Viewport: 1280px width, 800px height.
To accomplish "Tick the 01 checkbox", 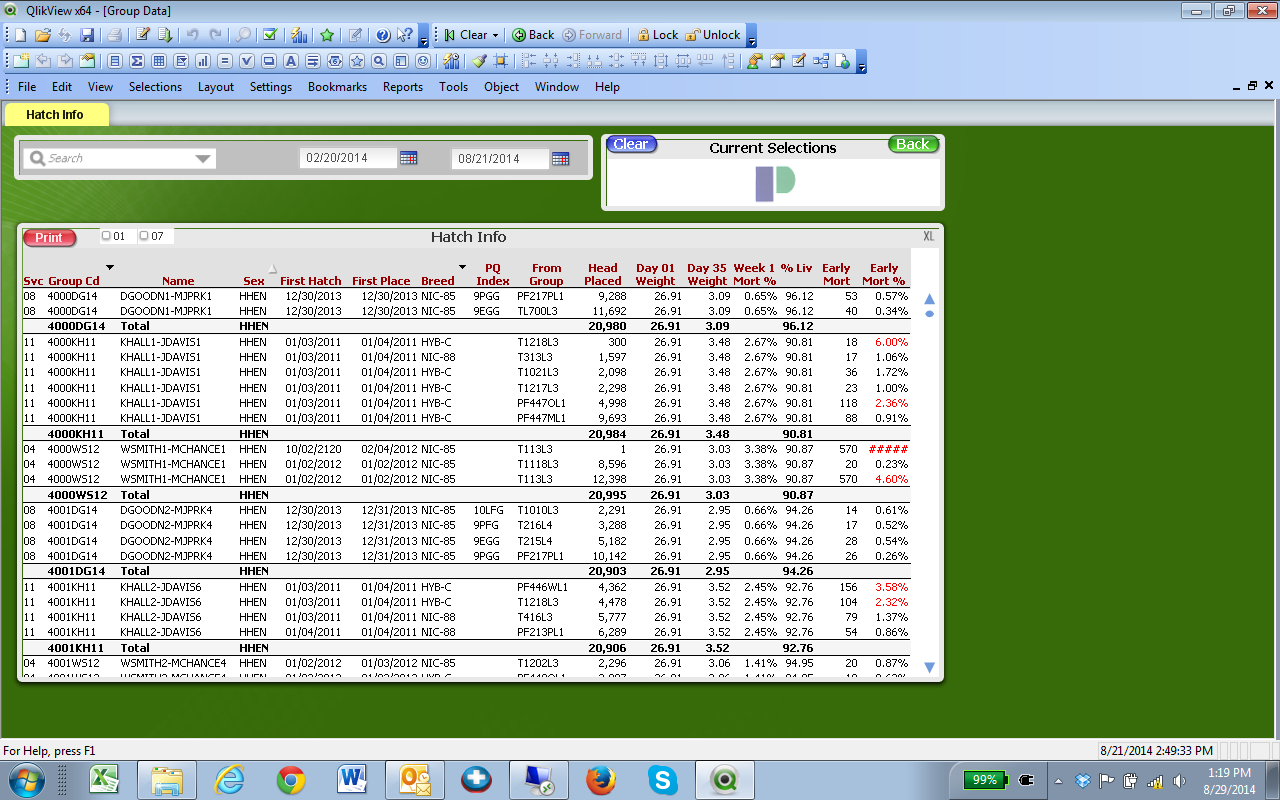I will pos(106,236).
